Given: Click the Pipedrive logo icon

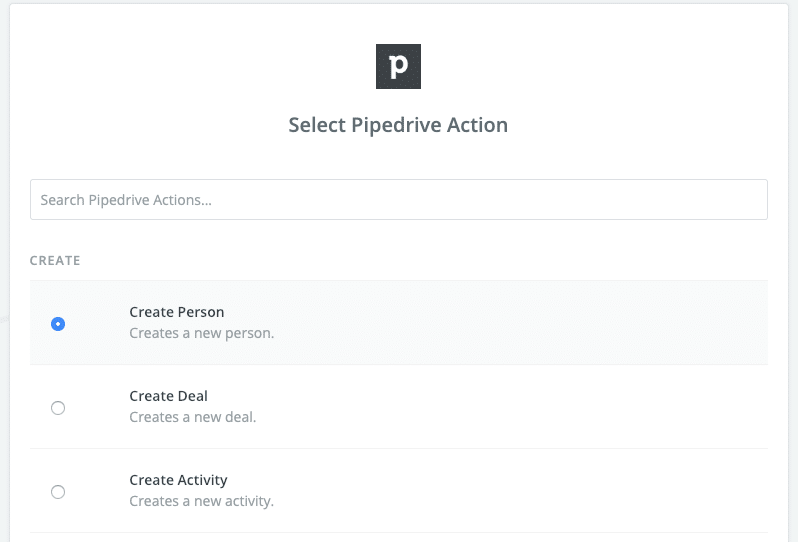Looking at the screenshot, I should pyautogui.click(x=398, y=67).
